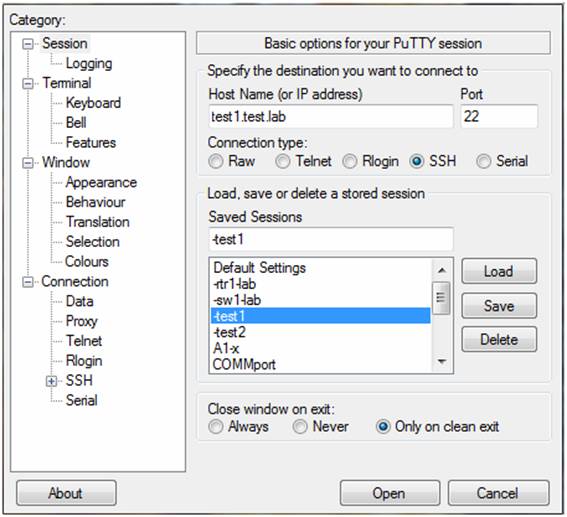This screenshot has height=517, width=567.
Task: Click inside the Host Name field
Action: click(x=331, y=116)
